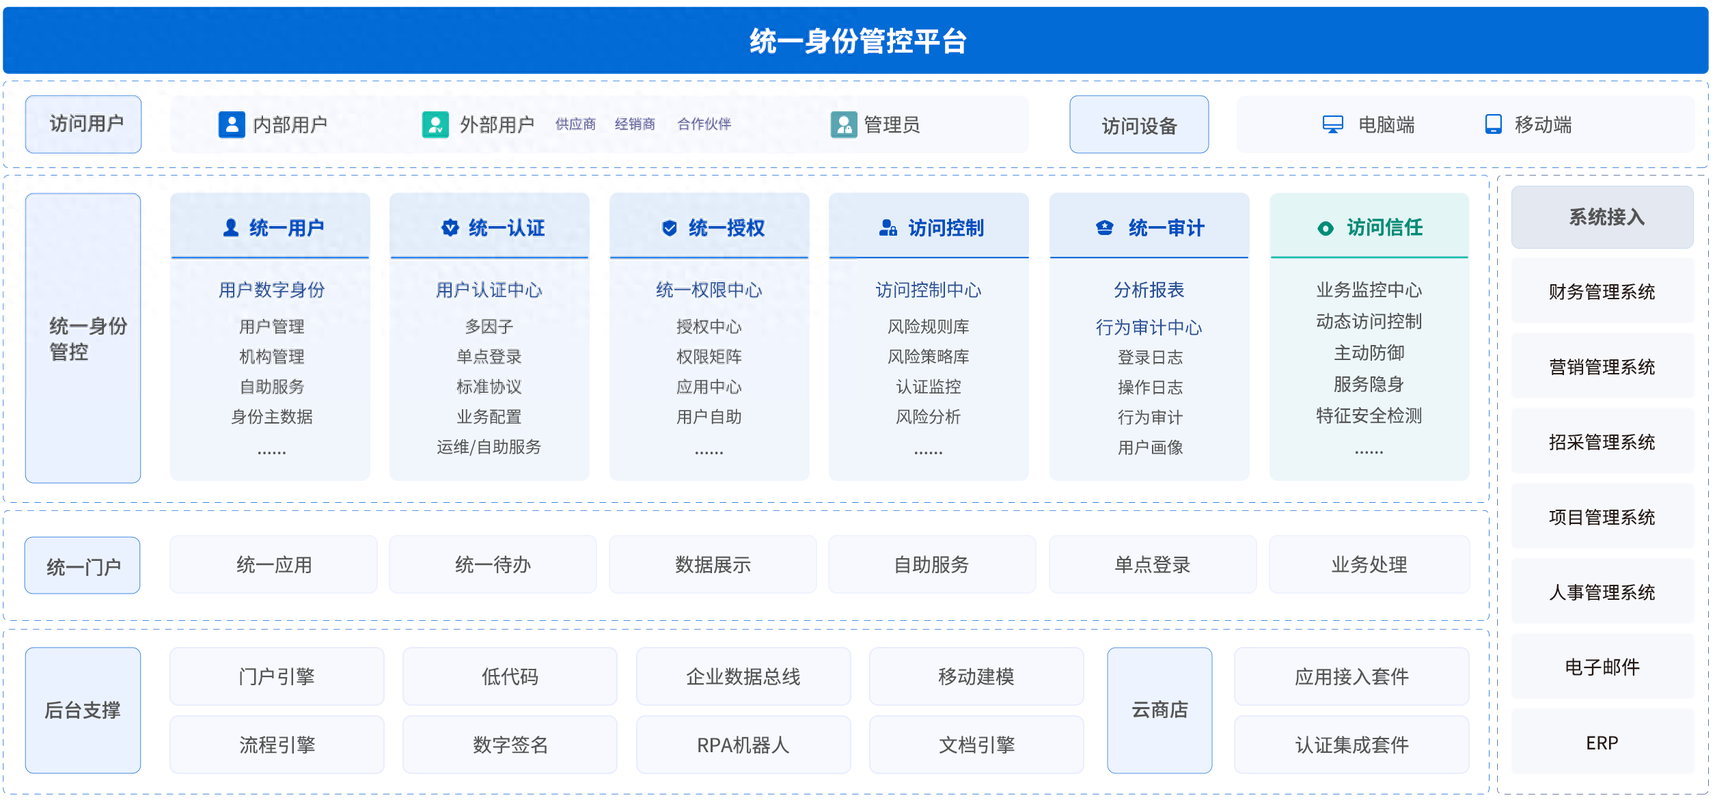Open the 统一门户 block
Viewport: 1715px width, 800px height.
[x=83, y=566]
